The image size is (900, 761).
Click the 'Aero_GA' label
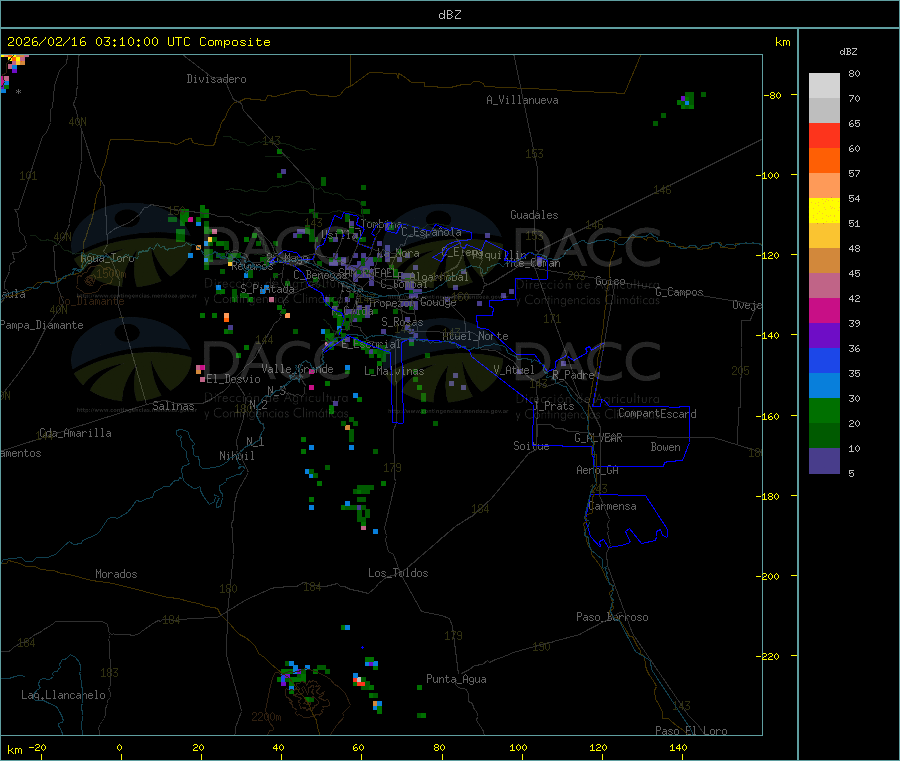tap(598, 470)
